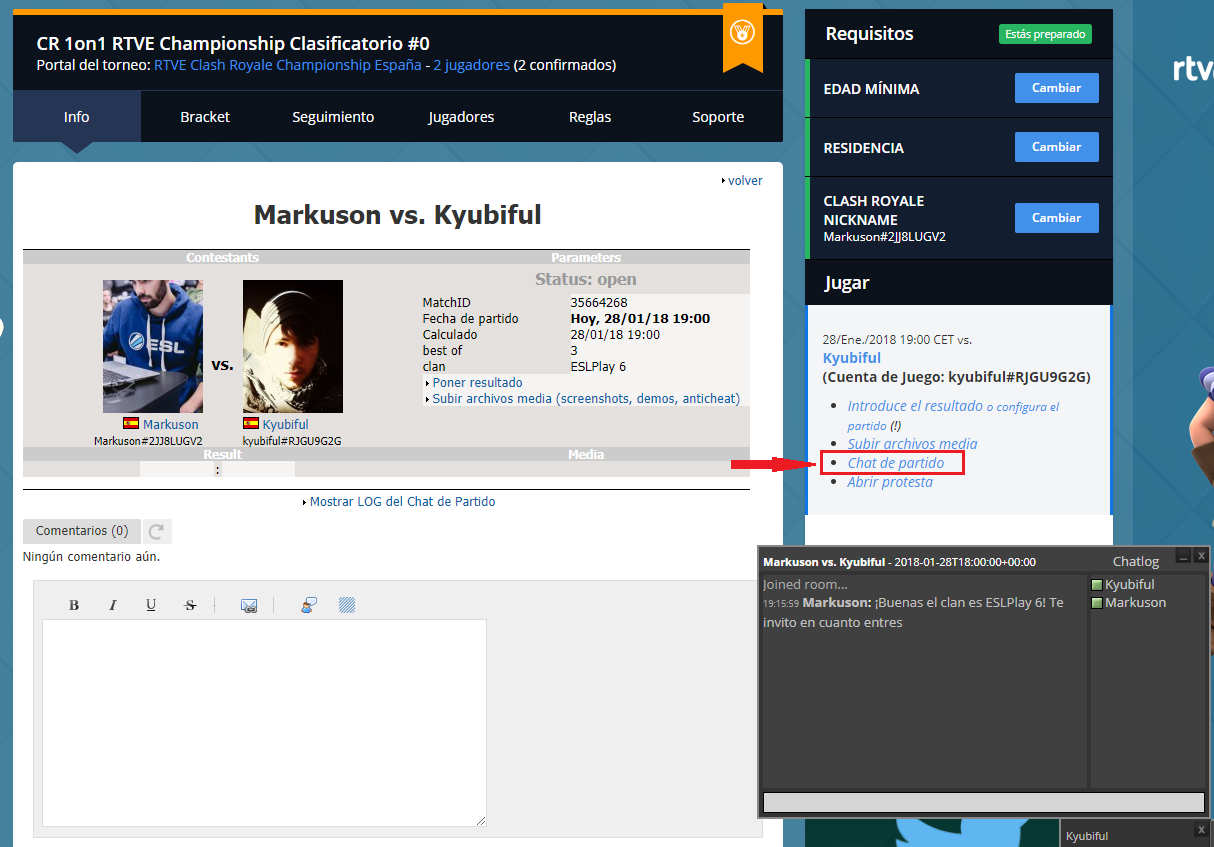Click Abrir protesta link
1214x847 pixels.
890,482
